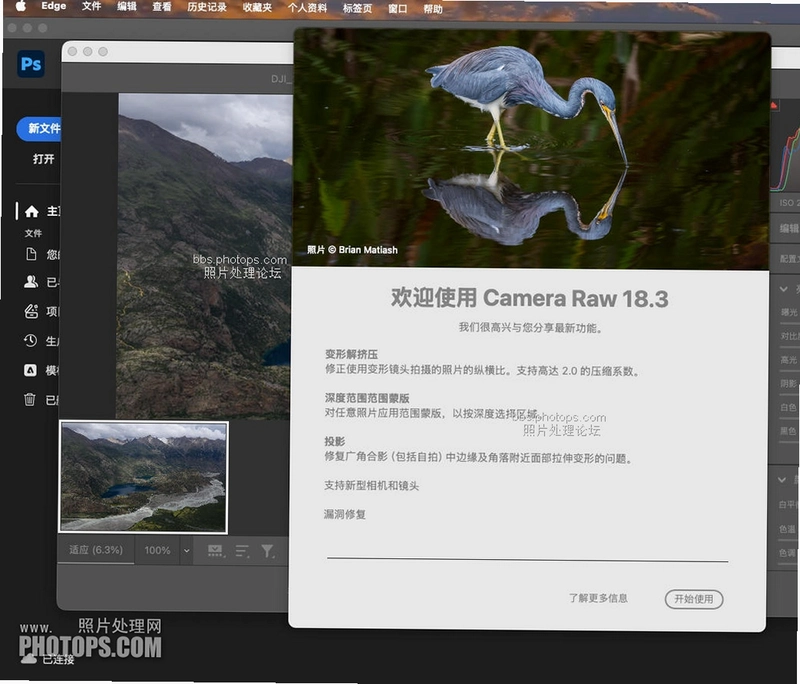Click the 变形解挤压 feature heading
Viewport: 800px width, 684px height.
tap(351, 354)
